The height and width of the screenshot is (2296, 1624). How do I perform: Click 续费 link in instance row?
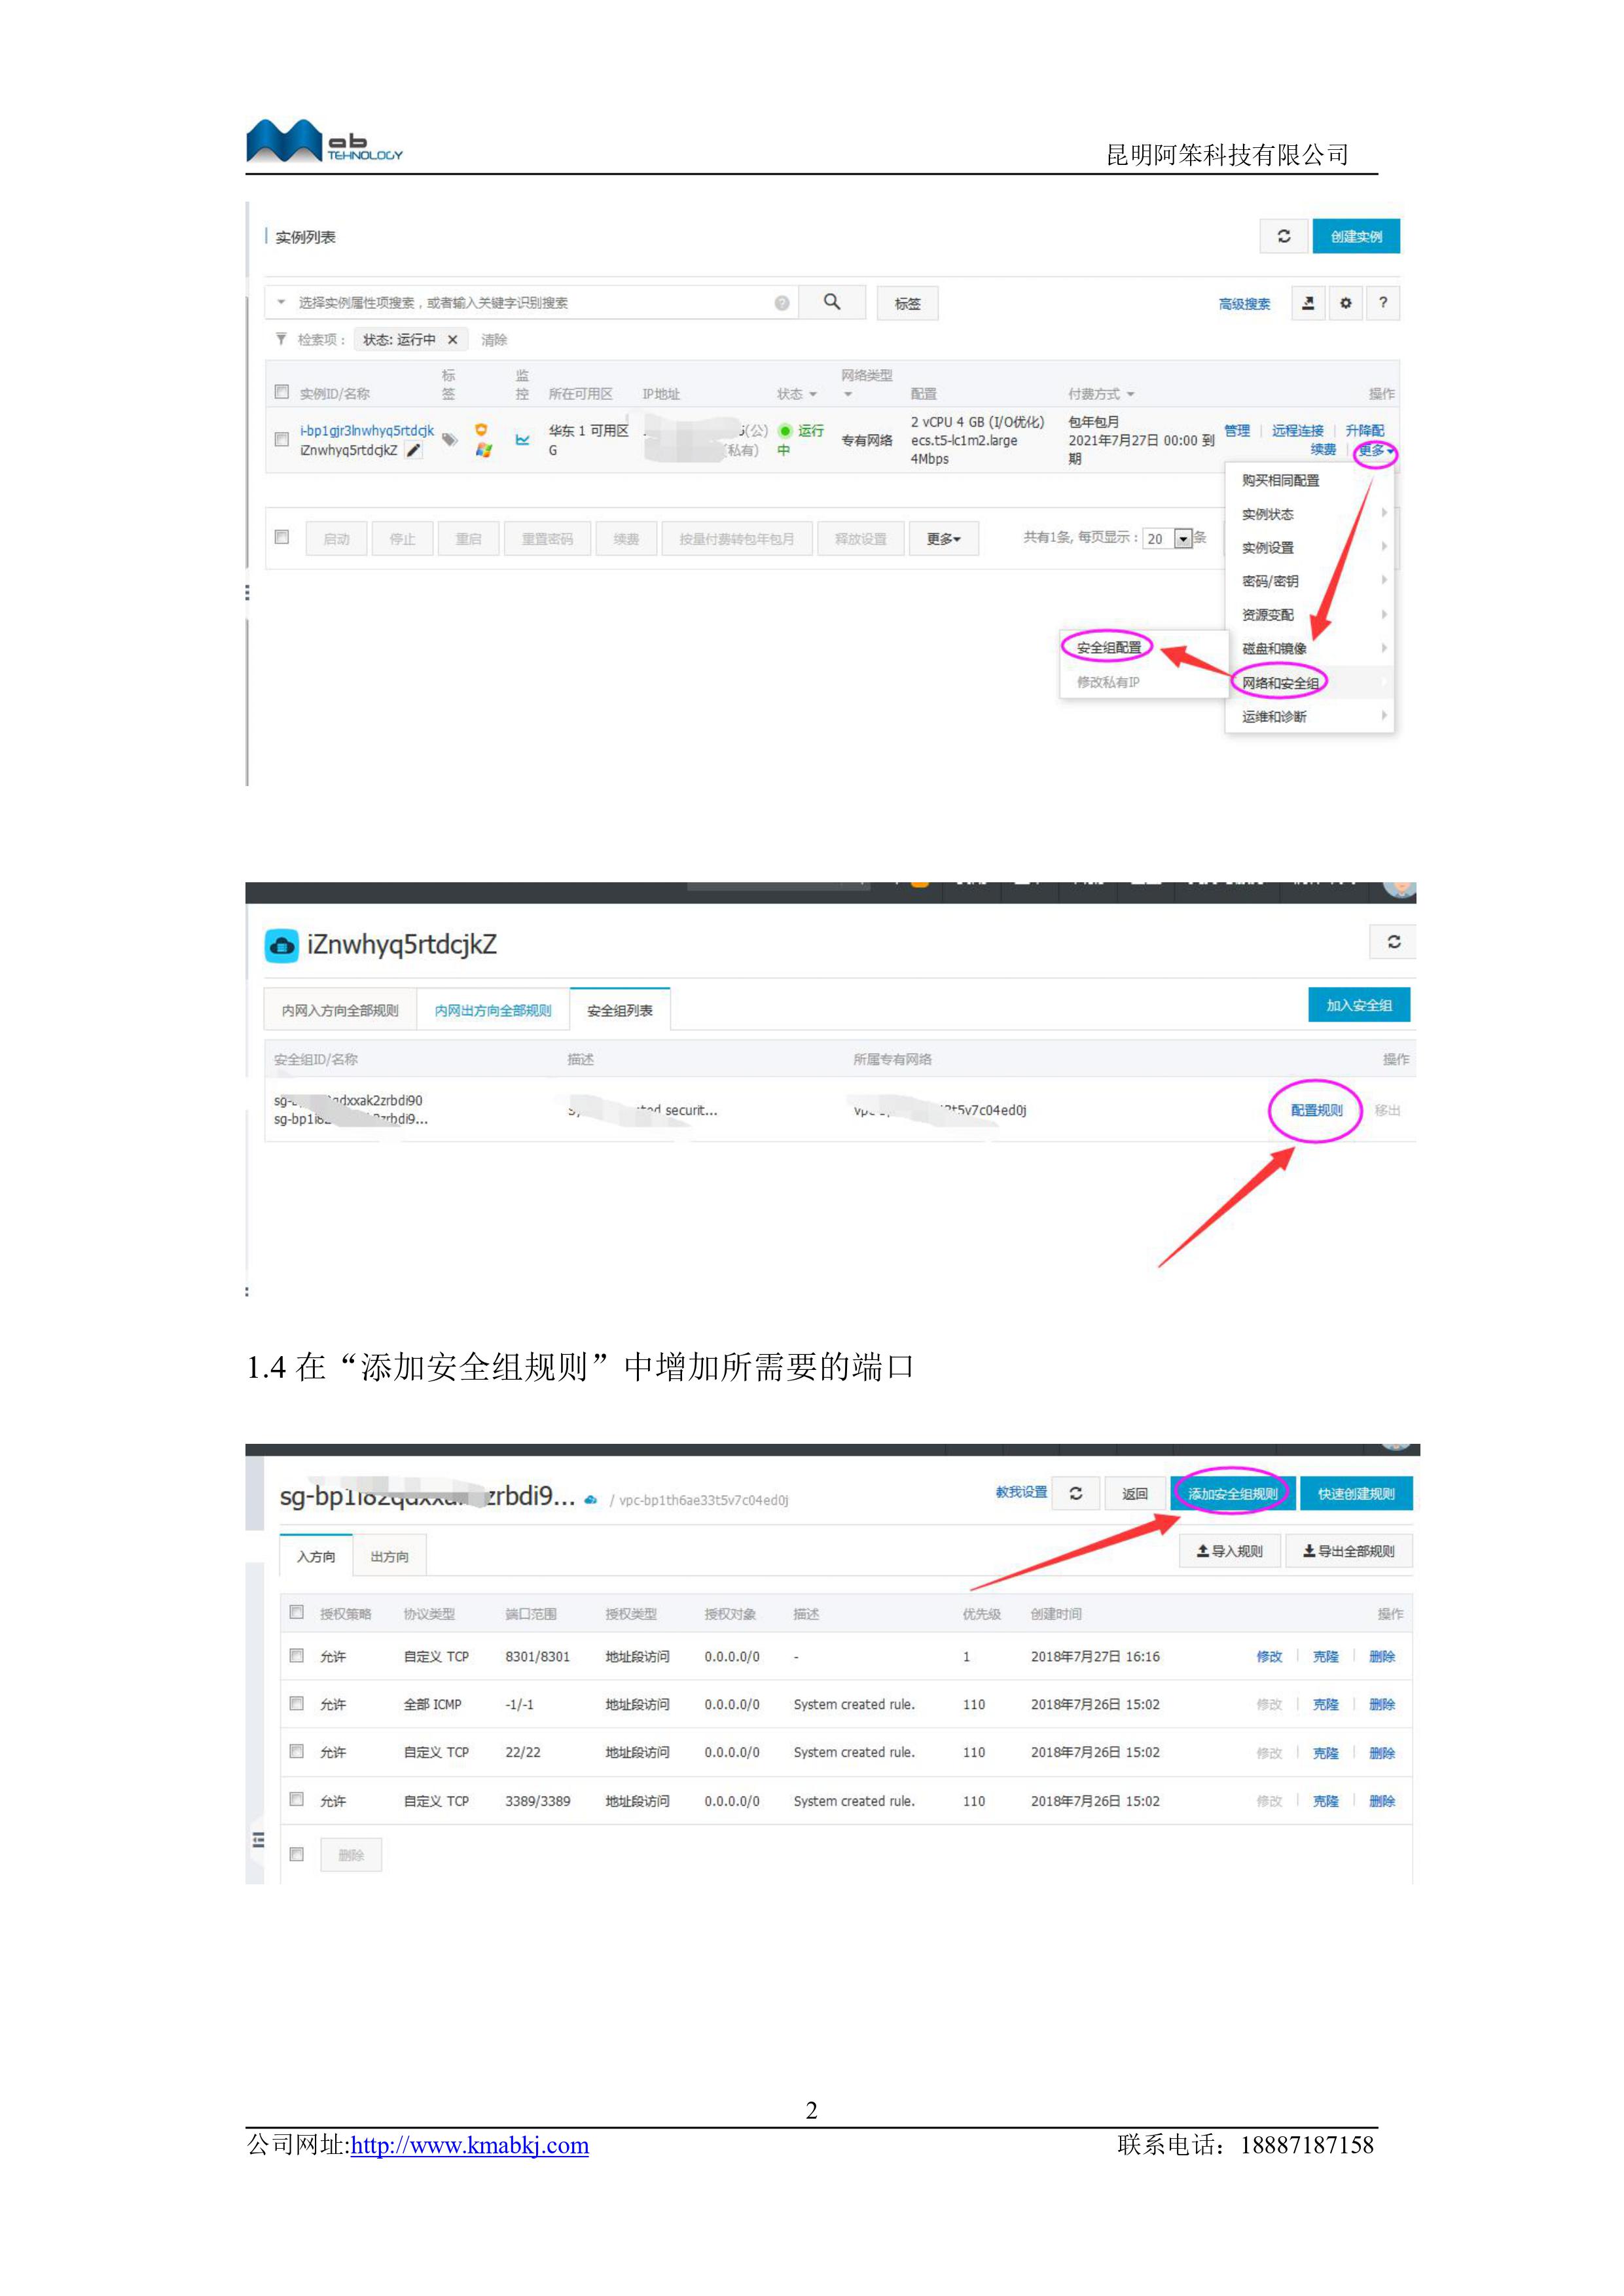tap(1323, 450)
